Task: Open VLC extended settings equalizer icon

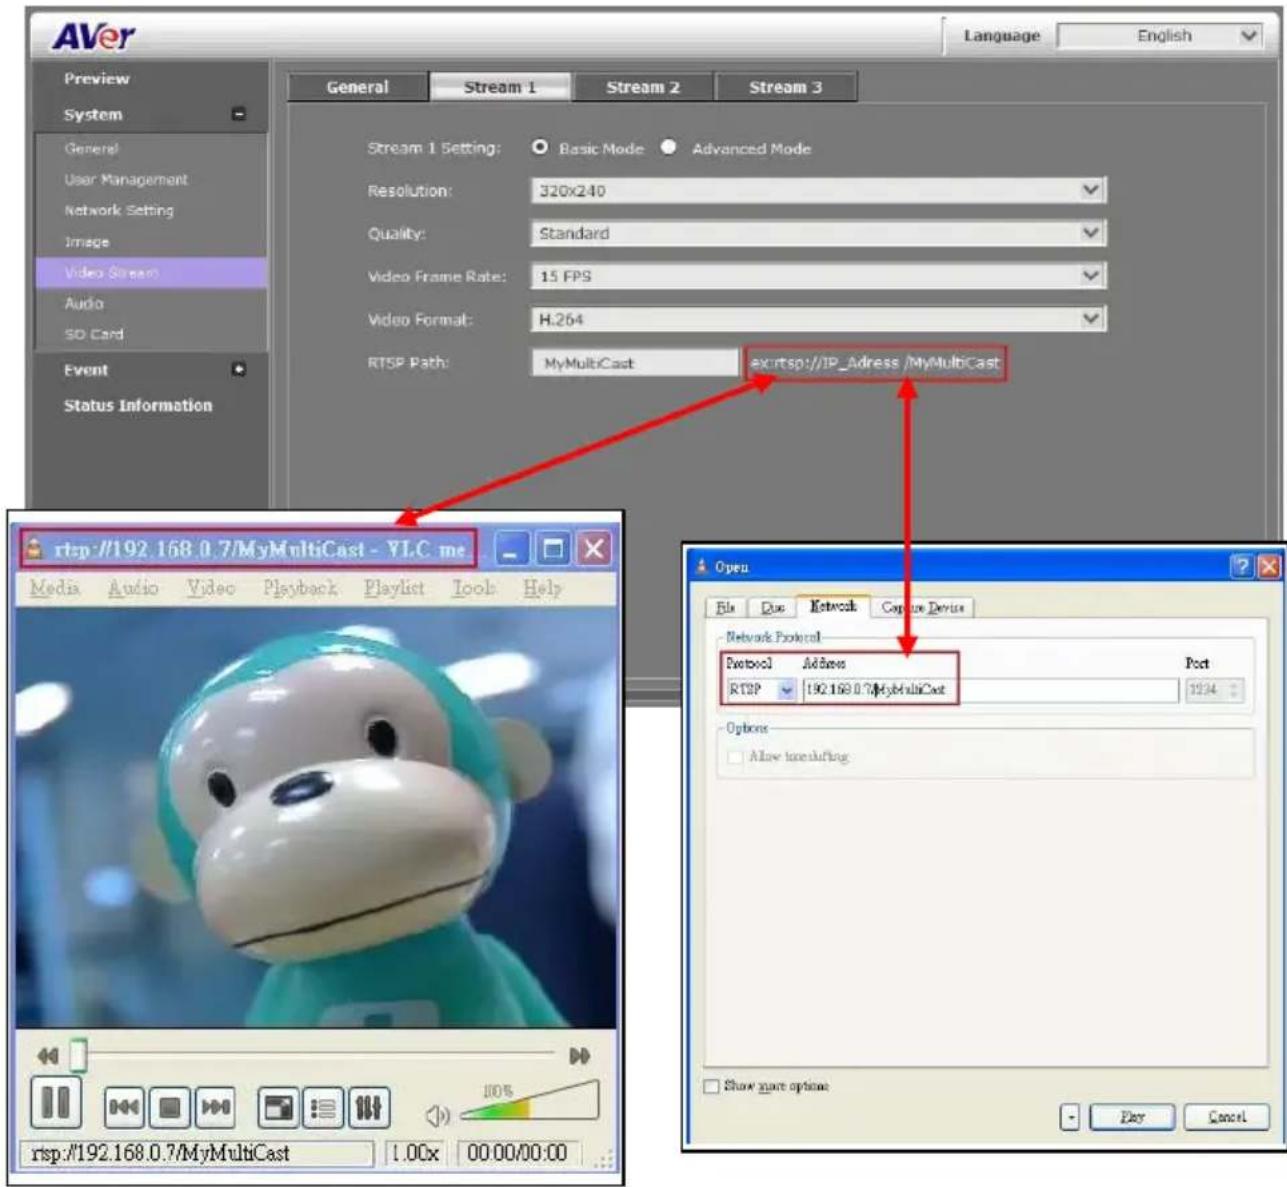Action: point(368,1107)
